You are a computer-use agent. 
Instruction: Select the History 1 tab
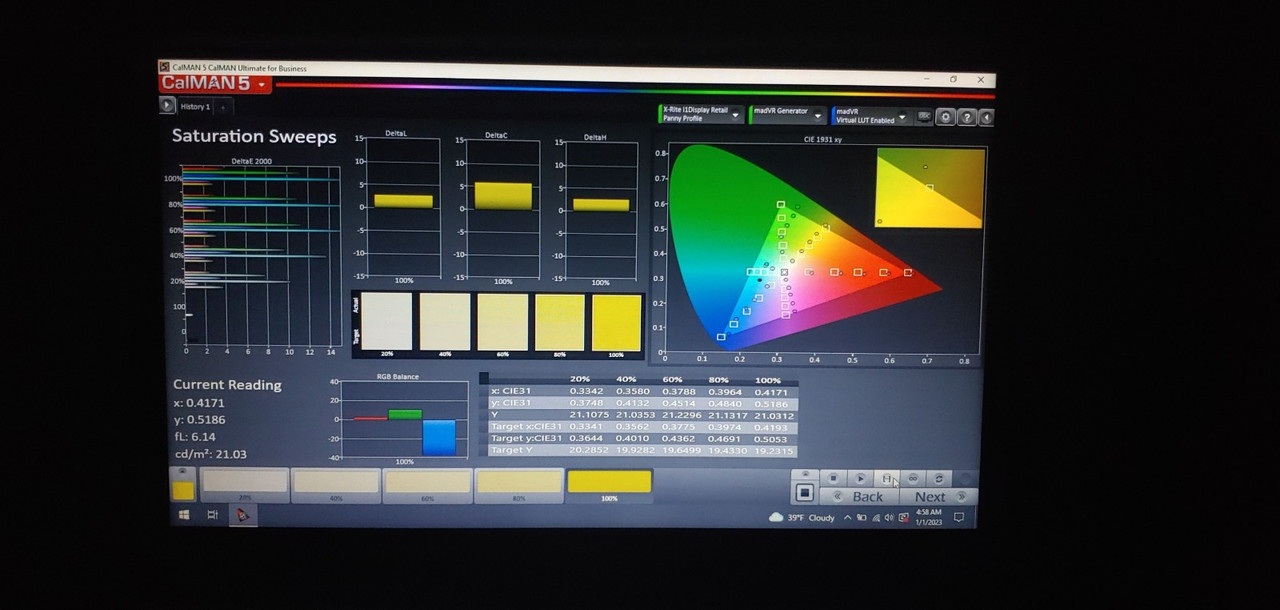195,106
